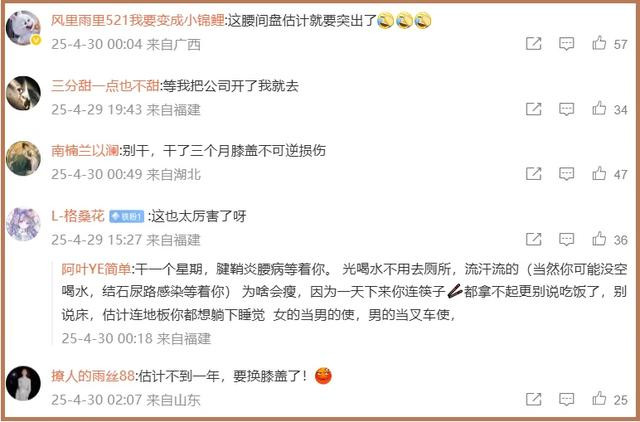
Task: Like the comment with 47 likes
Action: point(599,173)
